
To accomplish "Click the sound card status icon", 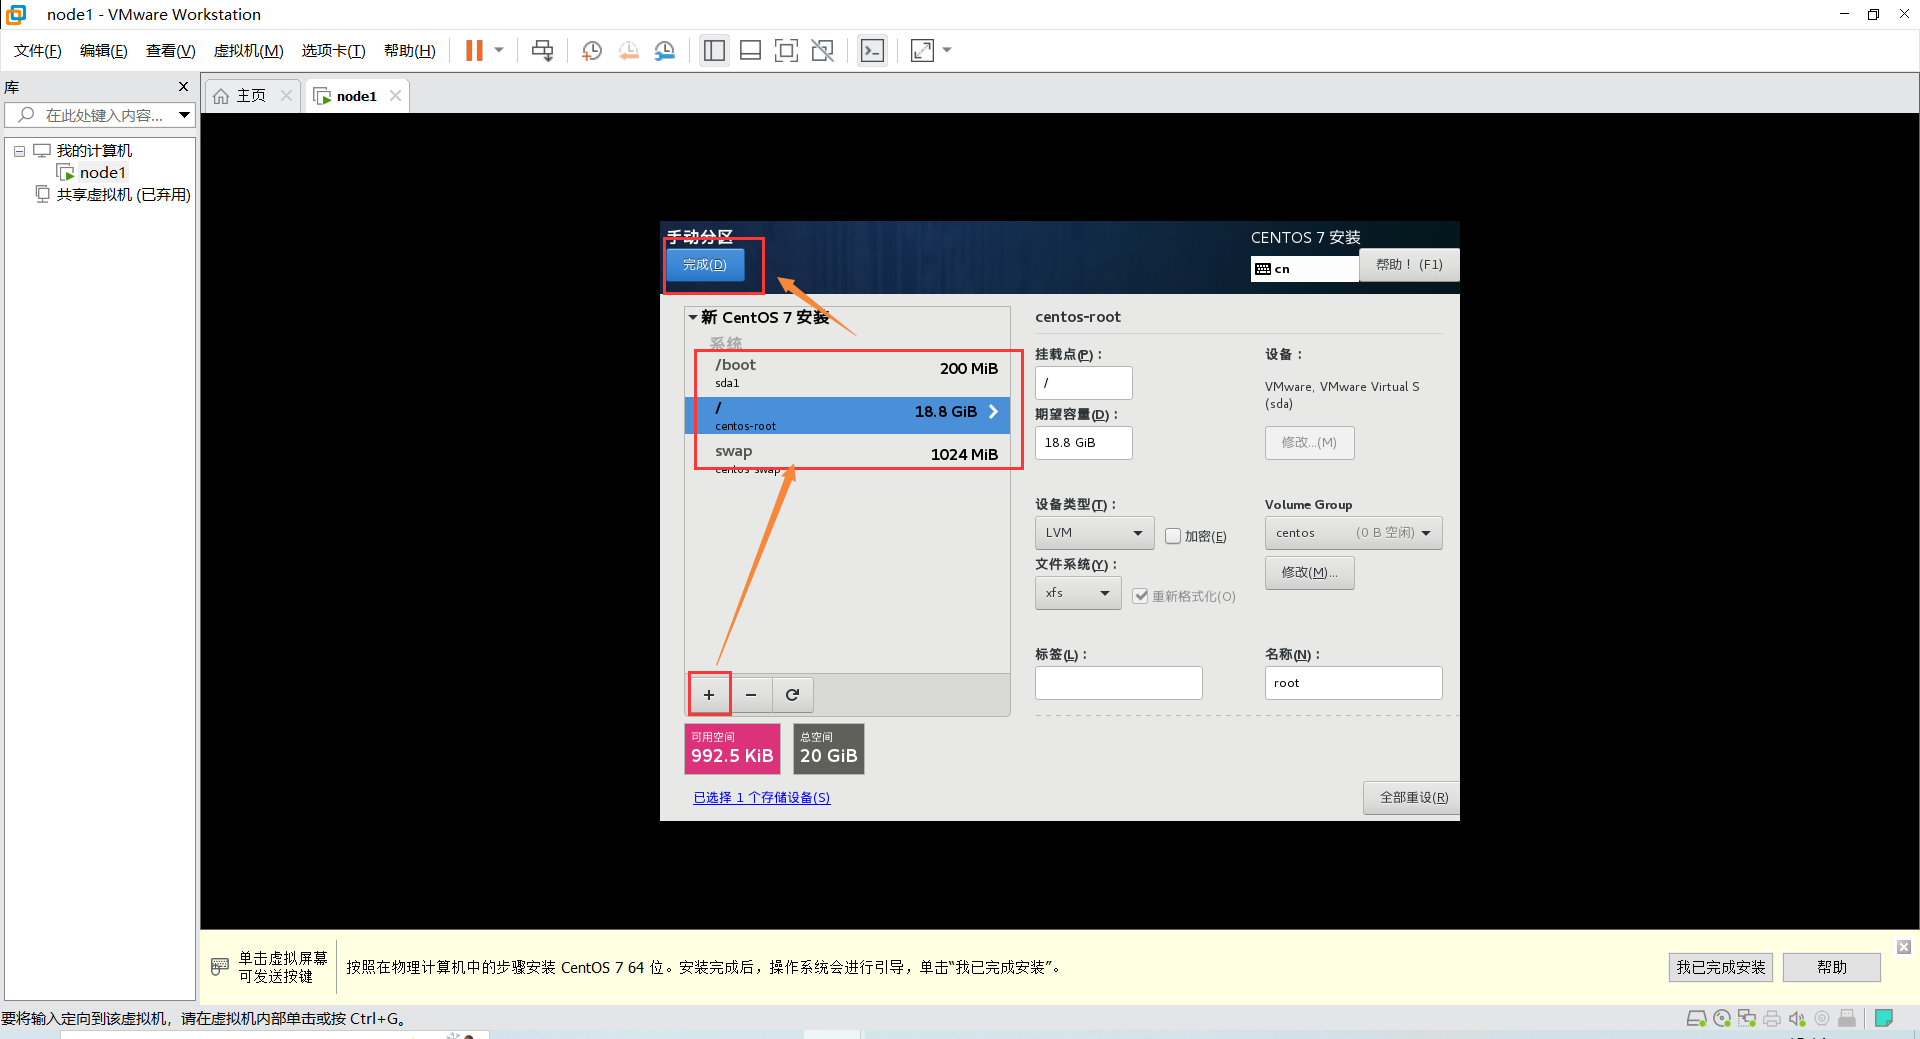I will (1797, 1019).
